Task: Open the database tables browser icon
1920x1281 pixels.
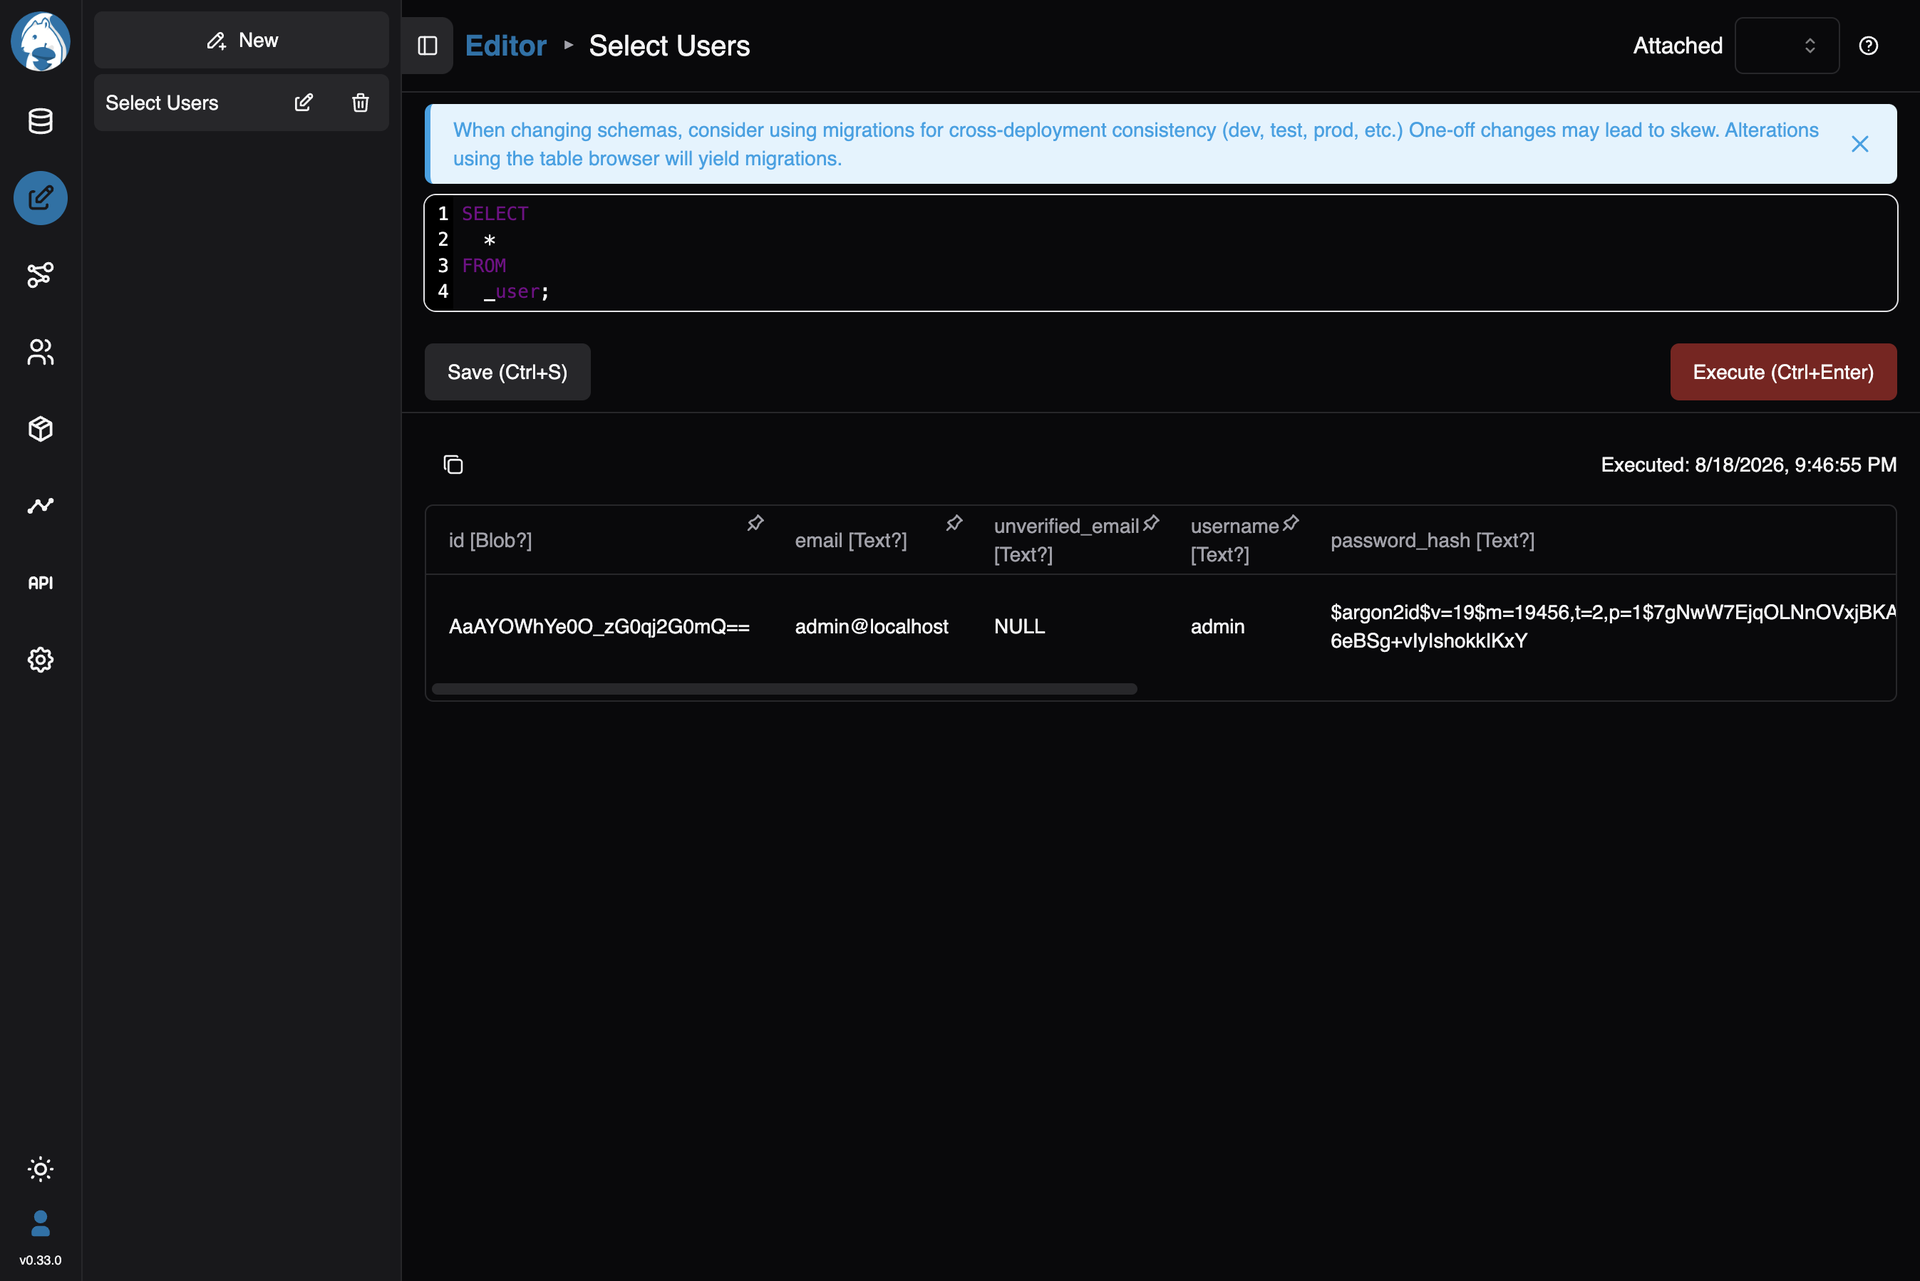Action: [x=40, y=121]
